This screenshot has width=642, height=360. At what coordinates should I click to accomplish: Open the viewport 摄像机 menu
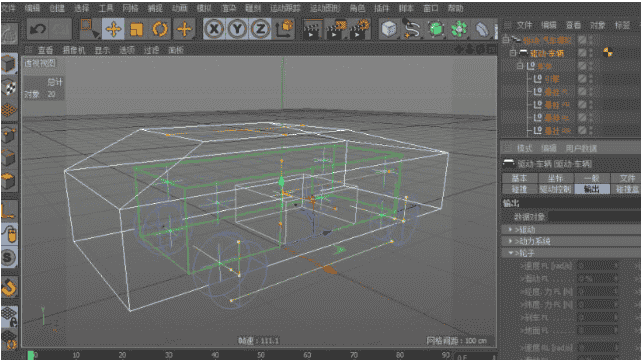click(74, 50)
